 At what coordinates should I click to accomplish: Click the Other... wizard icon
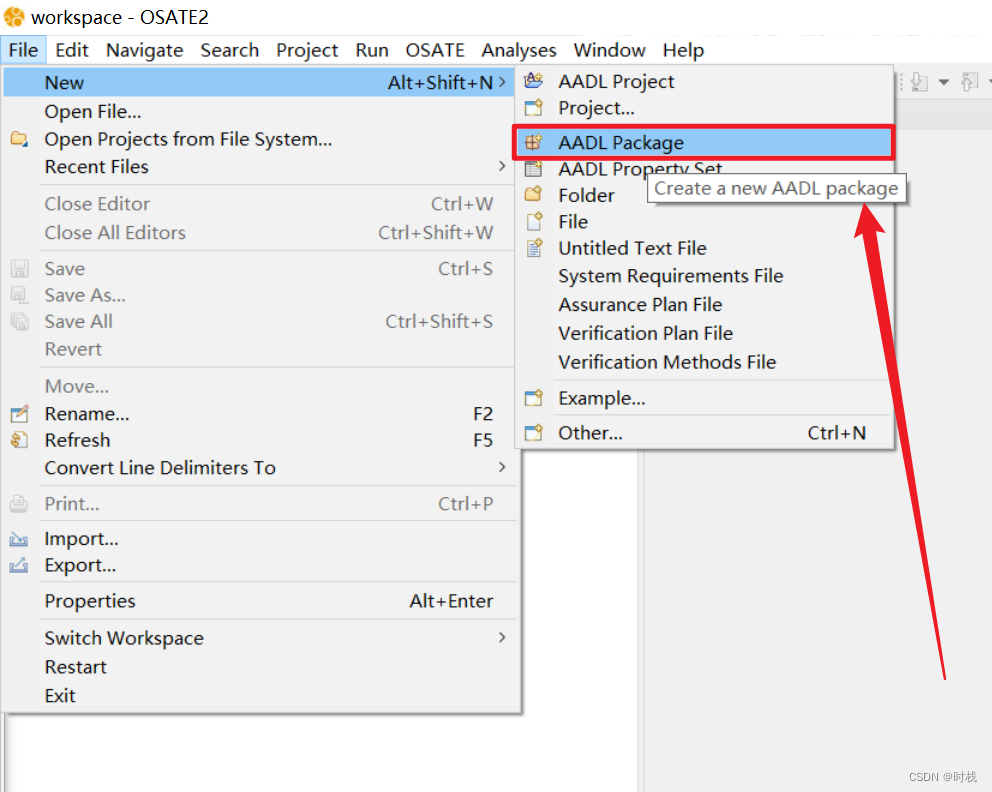[534, 433]
